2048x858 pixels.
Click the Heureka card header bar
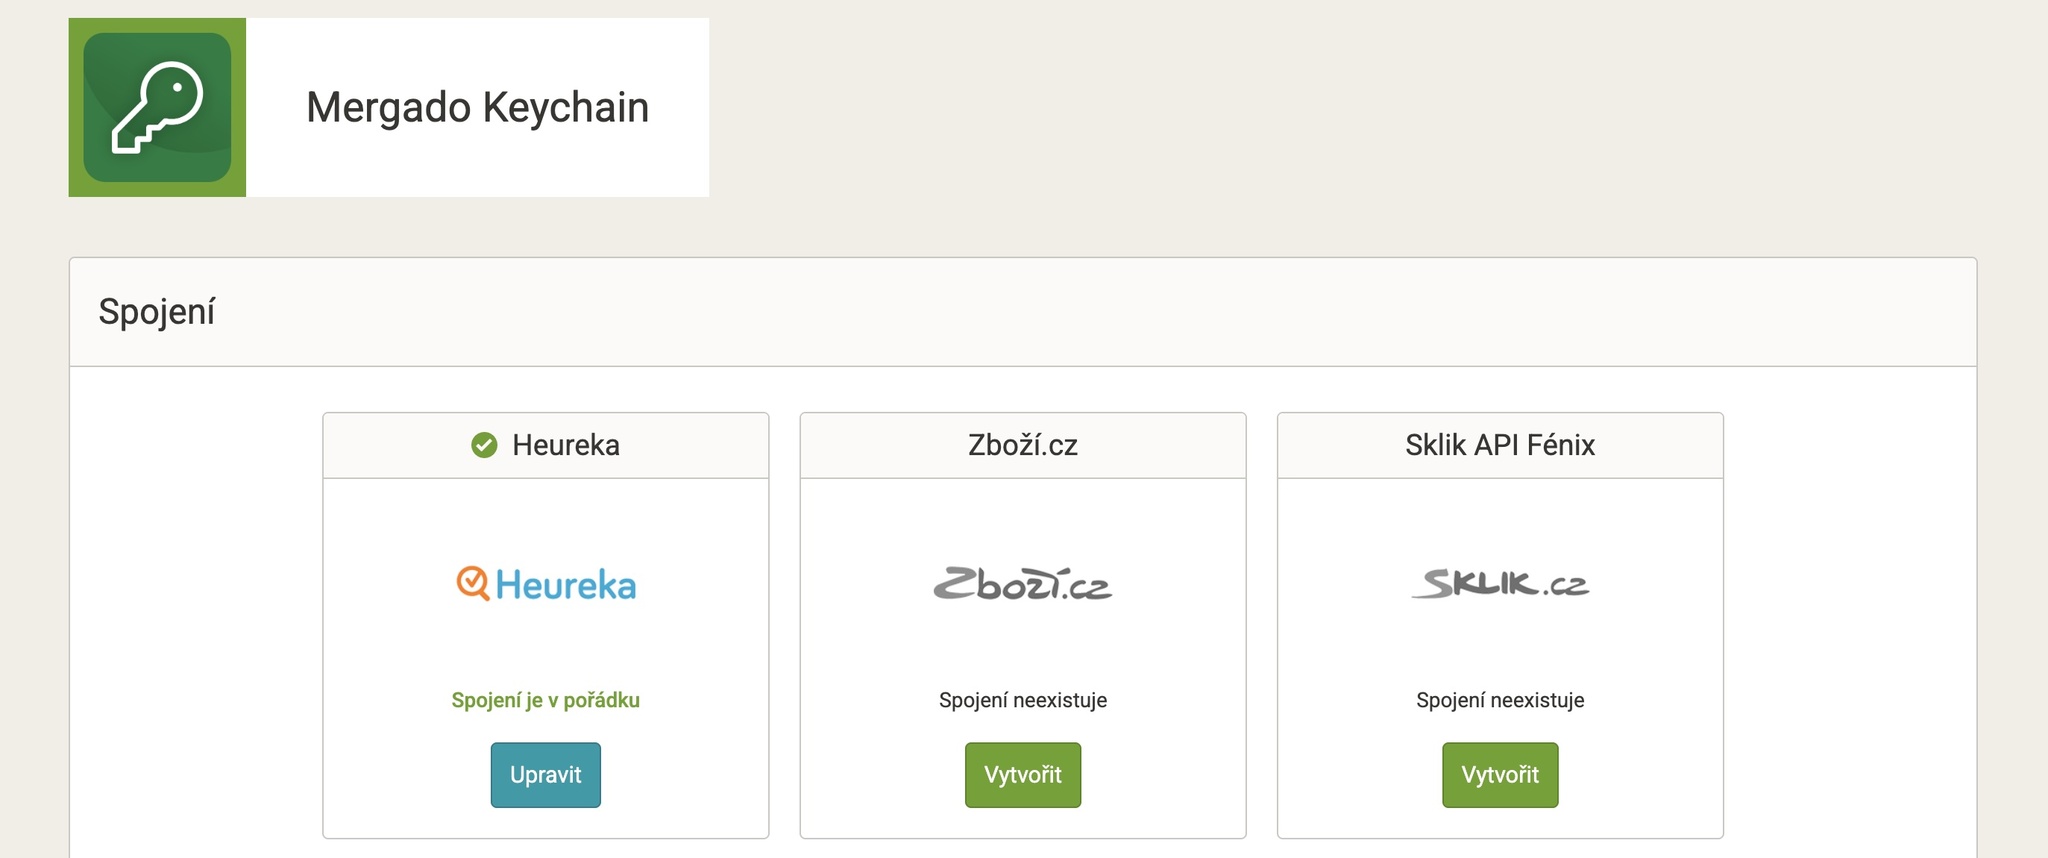(x=700, y=446)
